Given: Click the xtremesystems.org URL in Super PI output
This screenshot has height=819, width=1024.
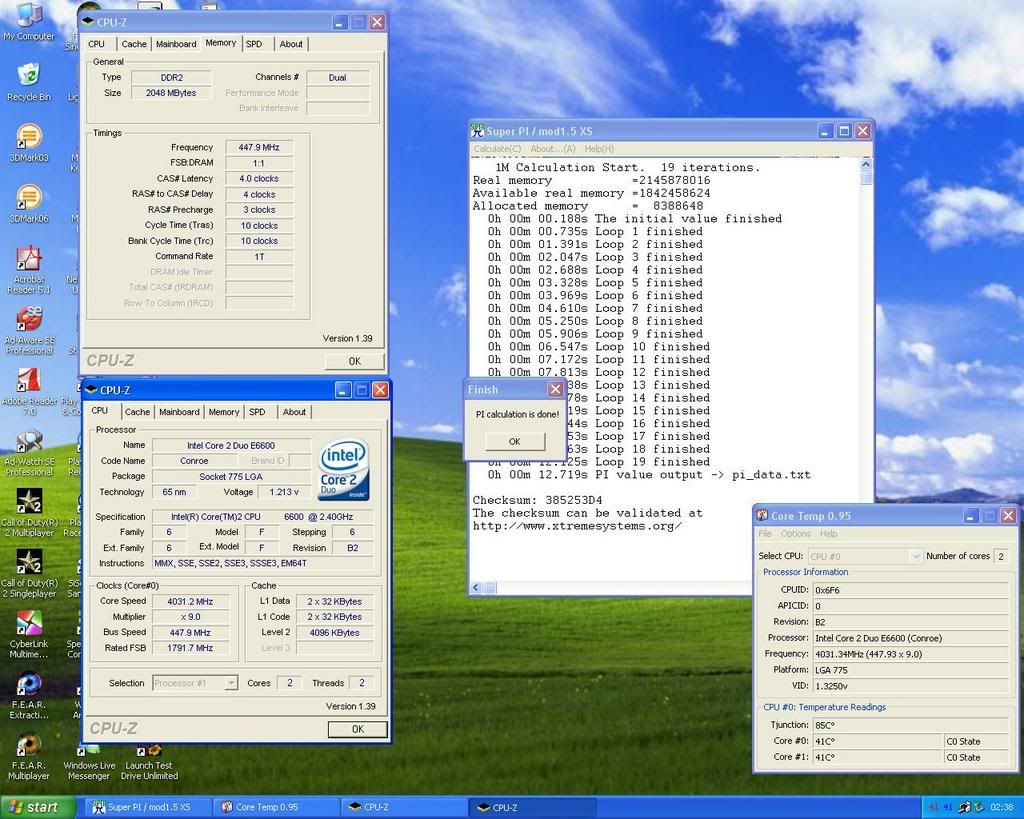Looking at the screenshot, I should pyautogui.click(x=577, y=526).
